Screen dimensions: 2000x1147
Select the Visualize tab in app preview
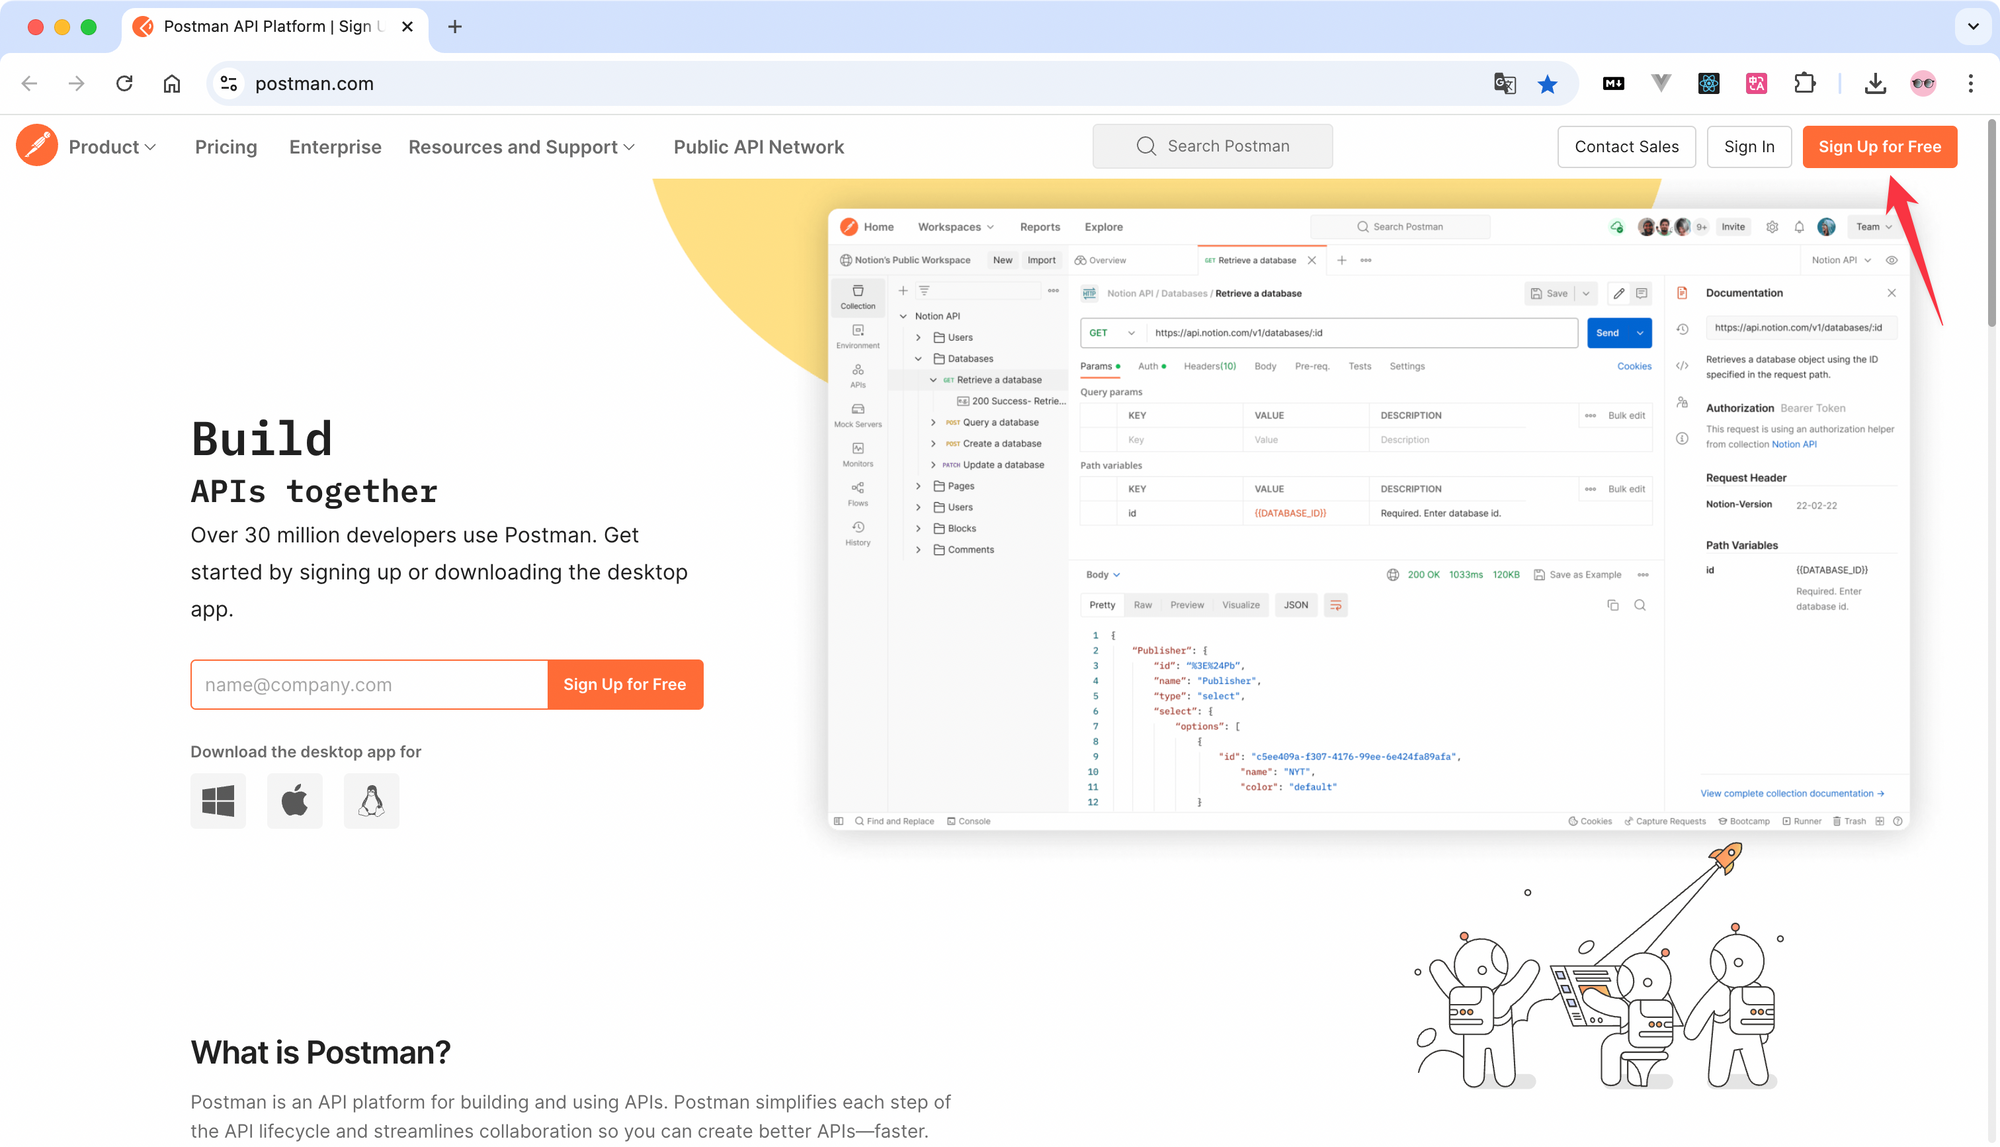point(1240,605)
